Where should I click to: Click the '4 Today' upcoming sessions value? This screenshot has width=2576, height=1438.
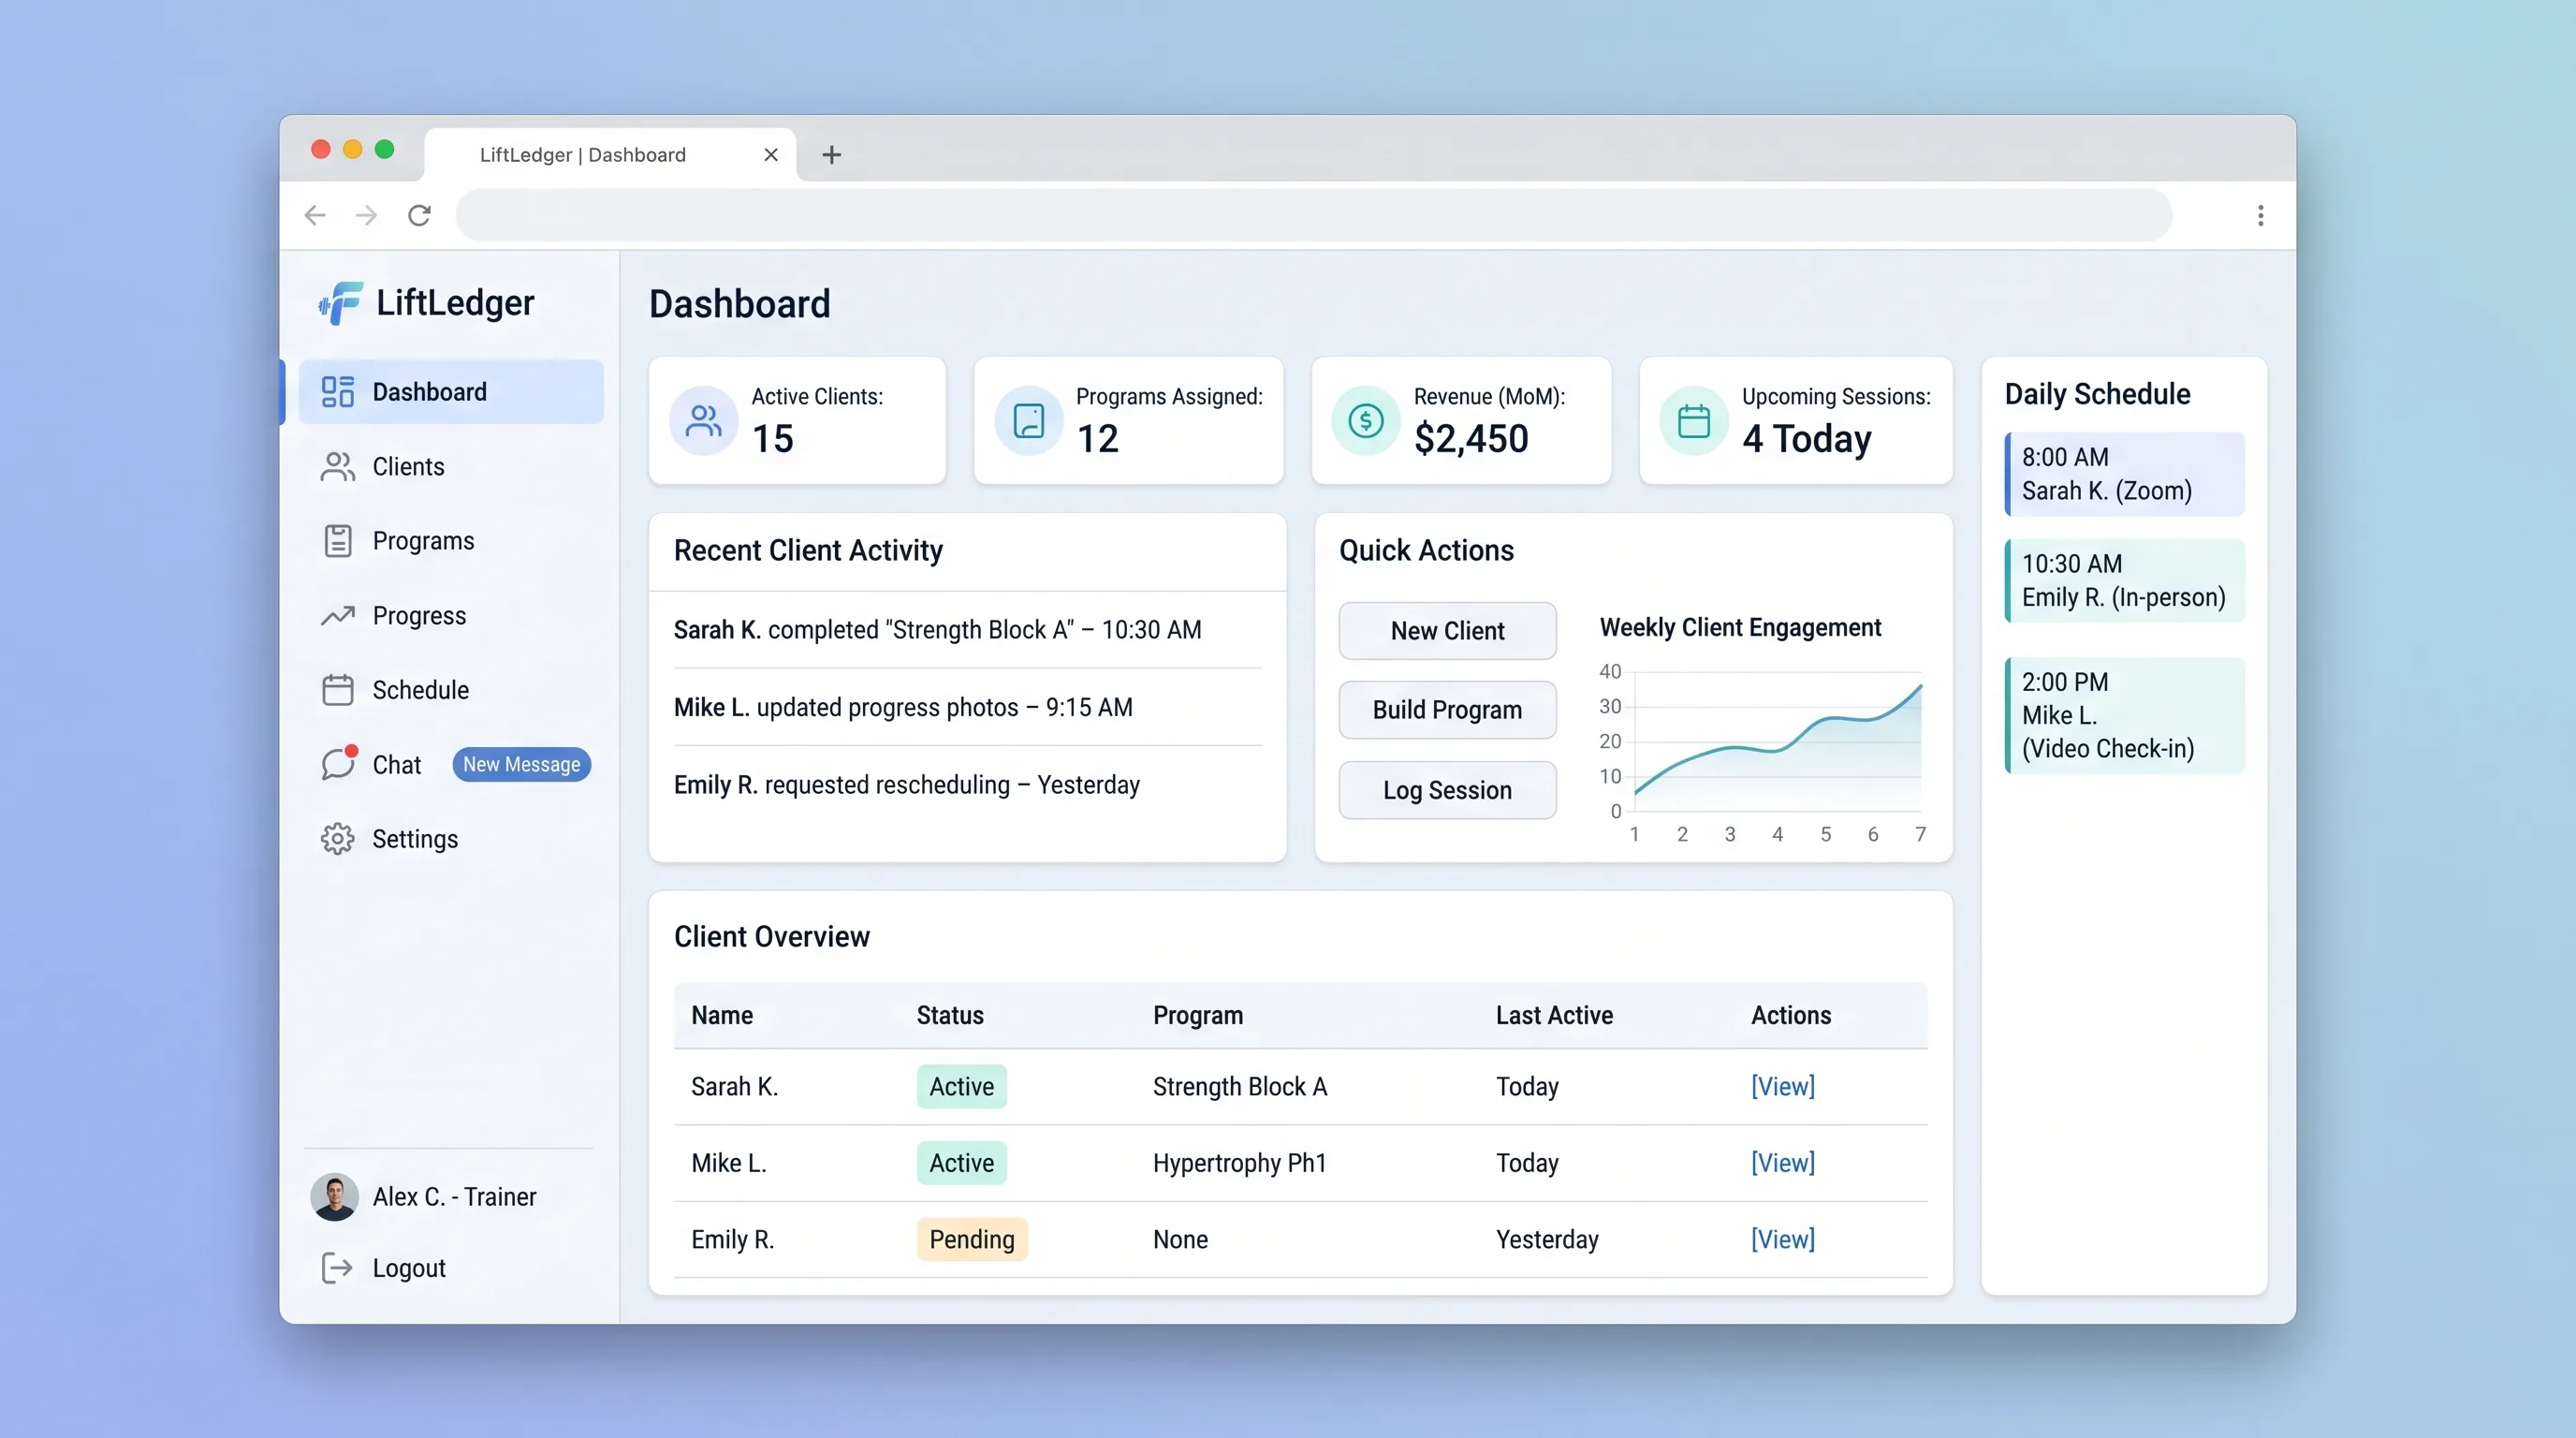point(1806,439)
